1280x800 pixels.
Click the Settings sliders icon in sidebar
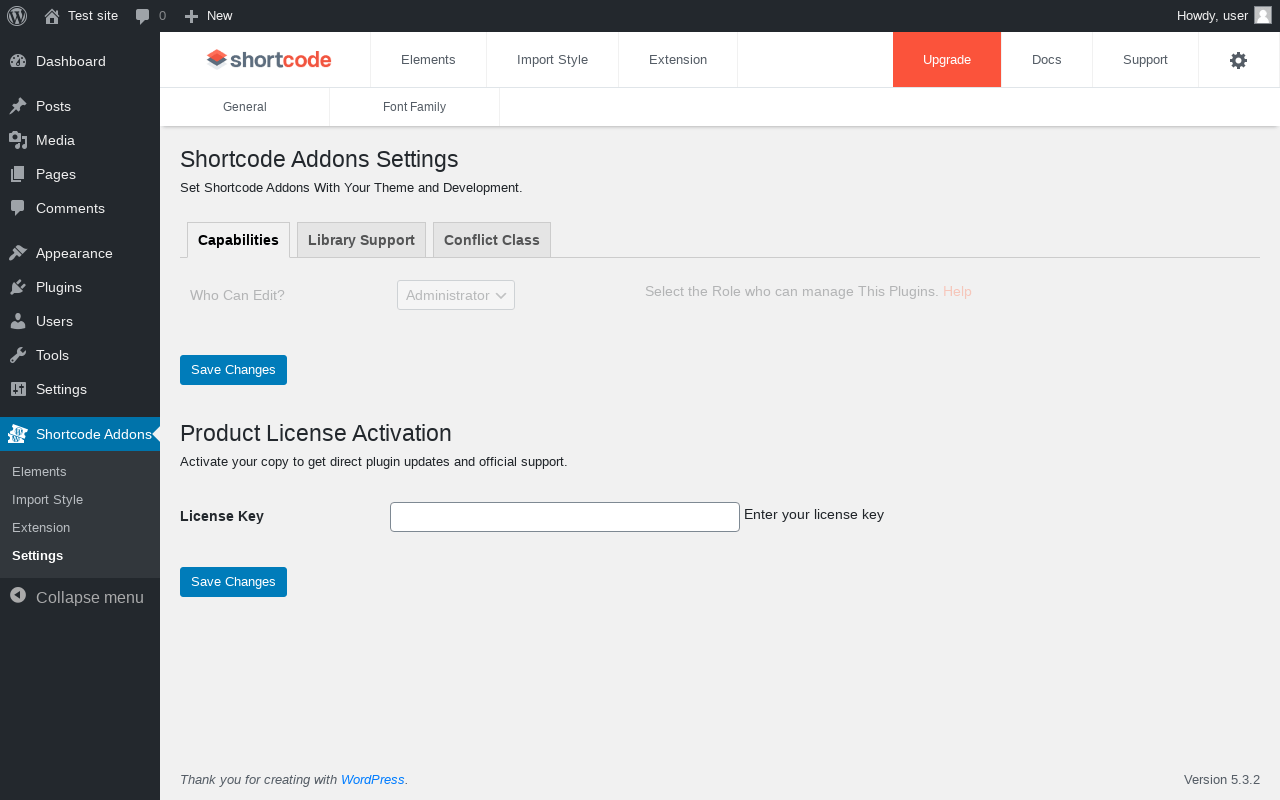[18, 389]
